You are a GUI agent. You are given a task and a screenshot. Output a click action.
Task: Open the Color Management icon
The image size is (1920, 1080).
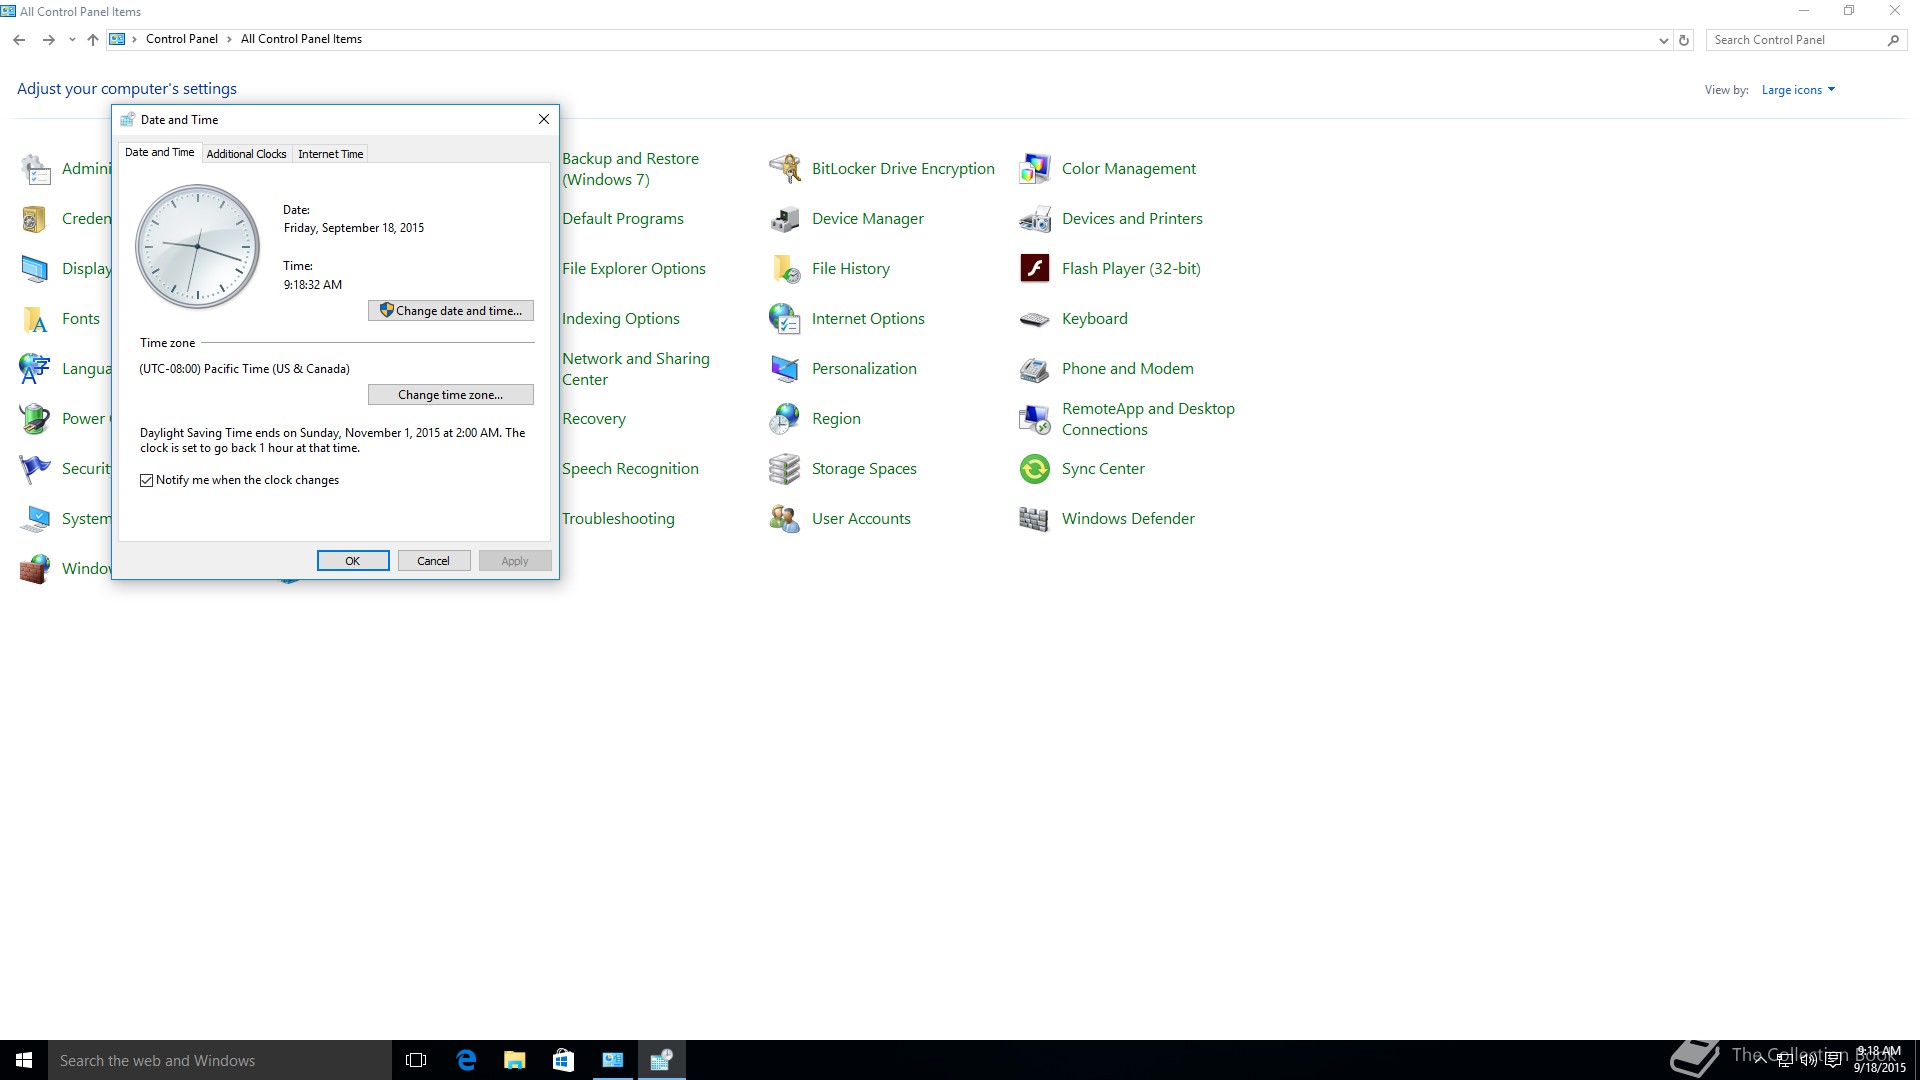pyautogui.click(x=1034, y=169)
